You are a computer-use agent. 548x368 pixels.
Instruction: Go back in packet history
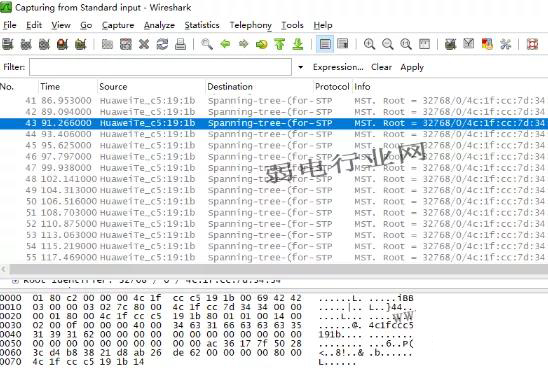pyautogui.click(x=225, y=44)
